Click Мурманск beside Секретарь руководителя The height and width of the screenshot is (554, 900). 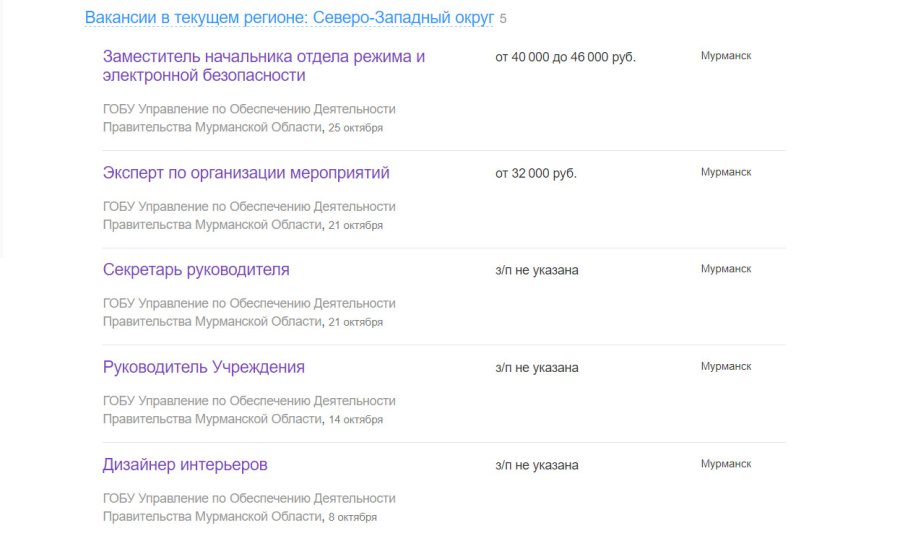pyautogui.click(x=725, y=269)
